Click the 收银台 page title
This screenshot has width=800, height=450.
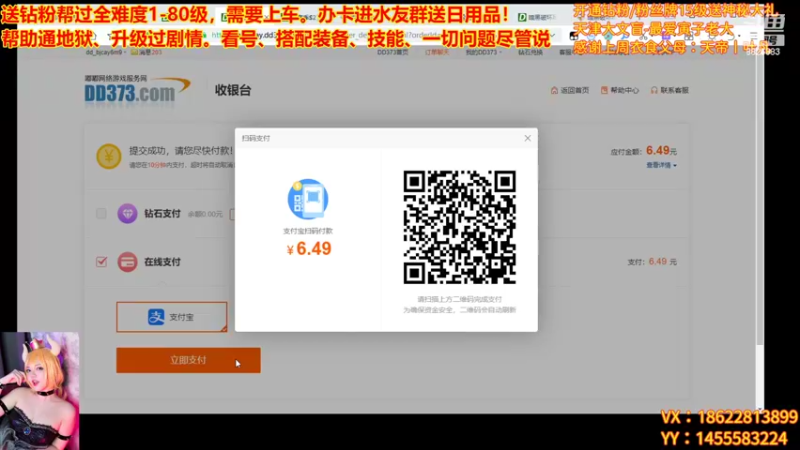[x=233, y=90]
